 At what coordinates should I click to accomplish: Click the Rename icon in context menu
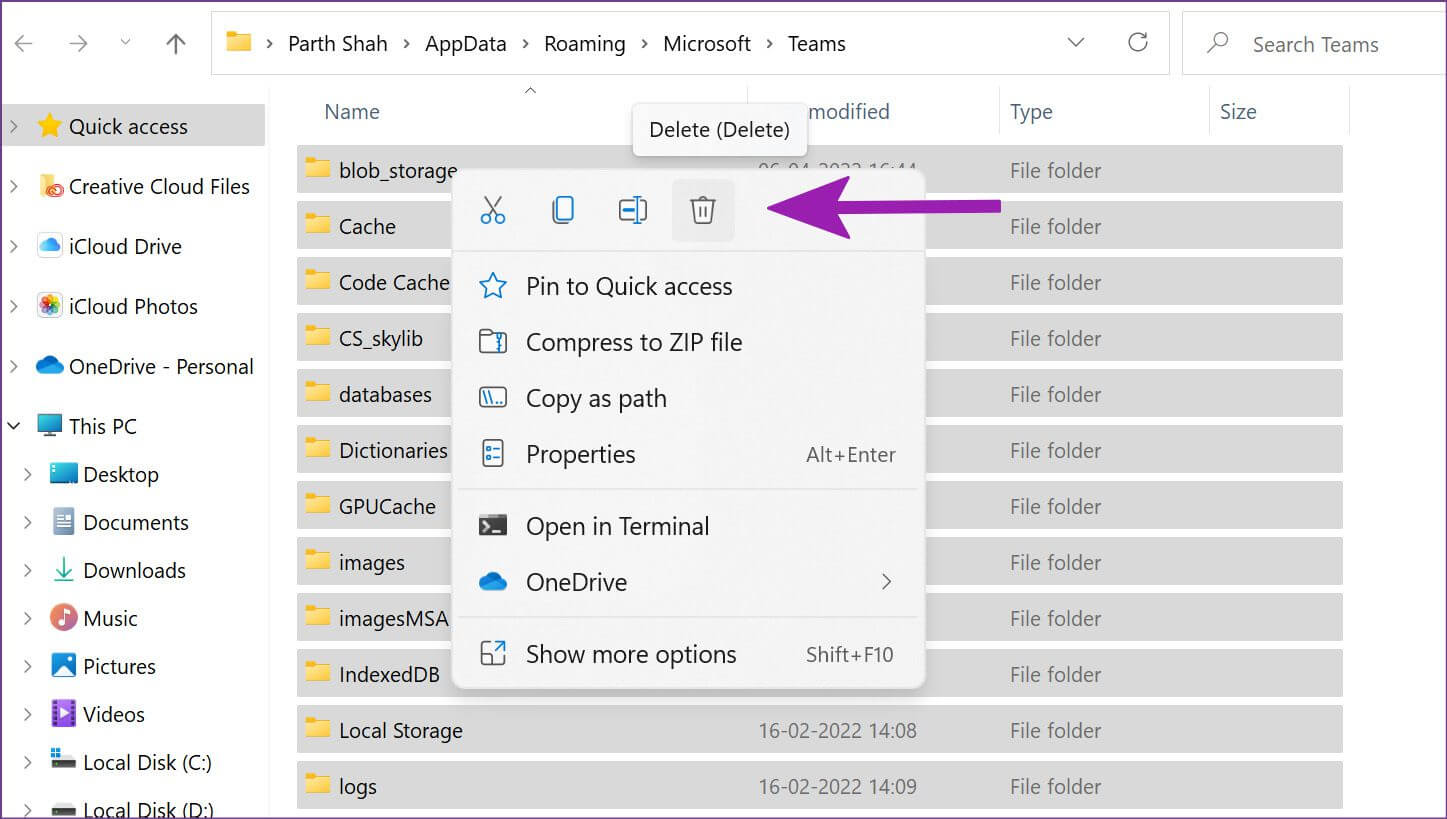tap(633, 210)
